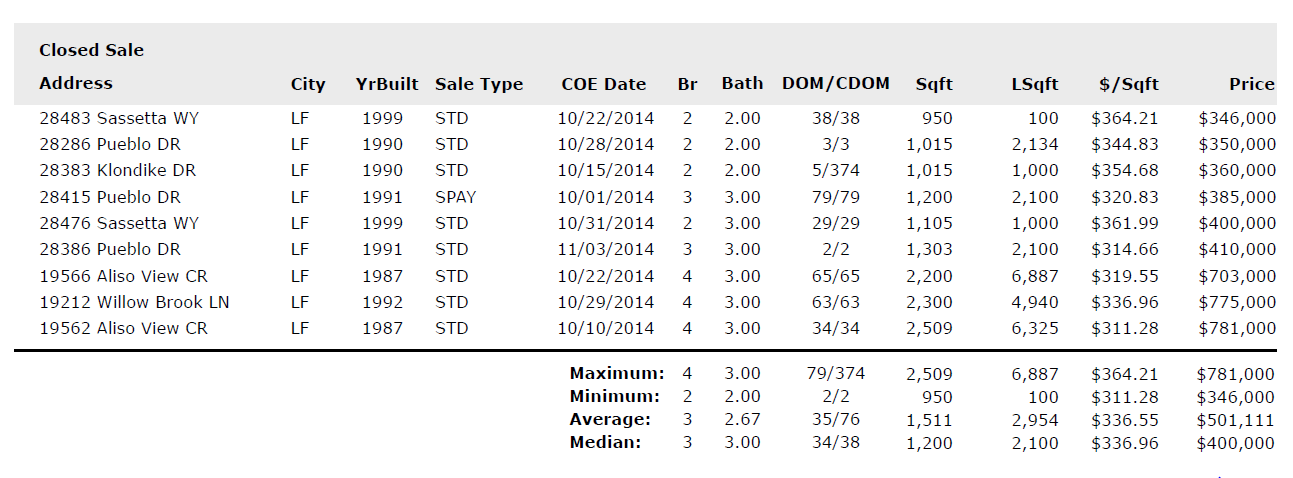Viewport: 1293px width, 478px height.
Task: Click the Sale Type column header
Action: (x=479, y=85)
